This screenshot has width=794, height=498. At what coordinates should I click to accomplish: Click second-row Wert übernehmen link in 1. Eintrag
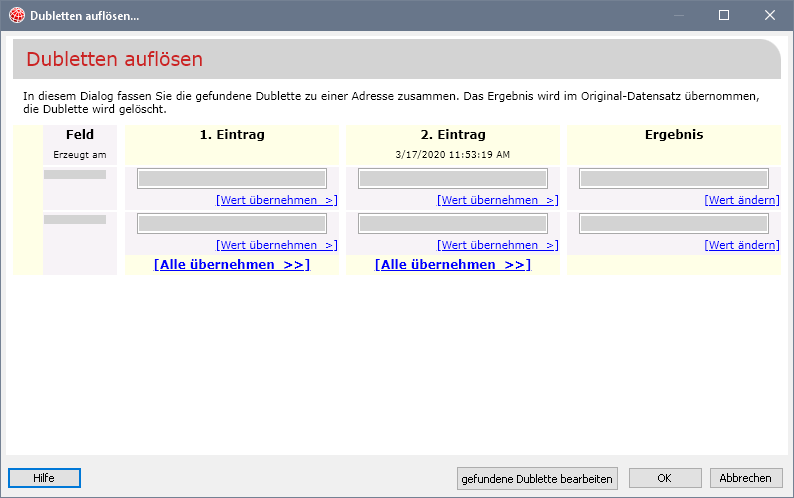pos(276,245)
